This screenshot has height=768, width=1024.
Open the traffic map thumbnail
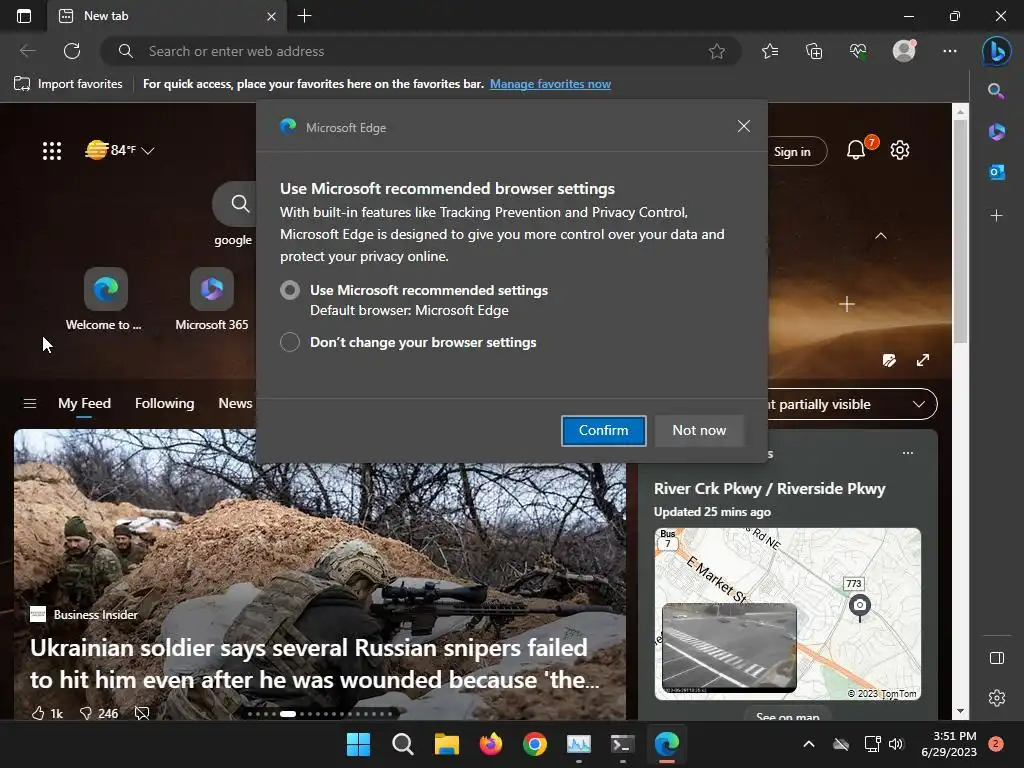788,614
